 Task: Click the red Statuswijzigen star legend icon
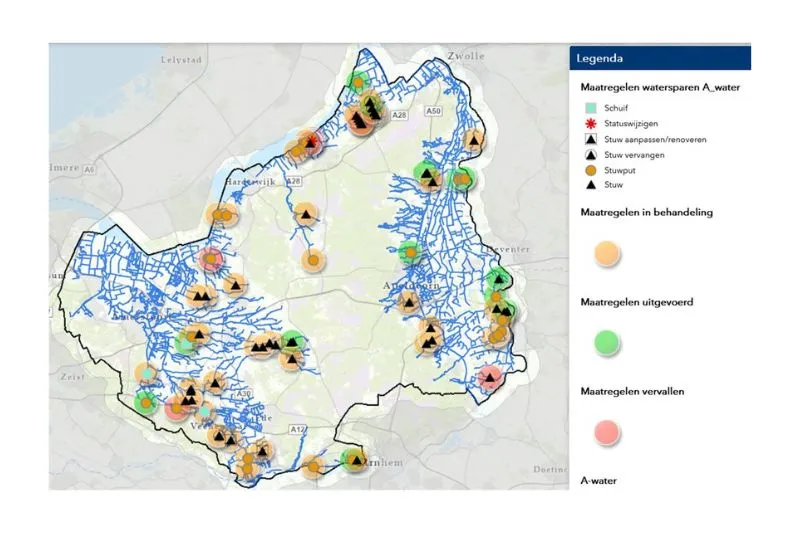589,125
